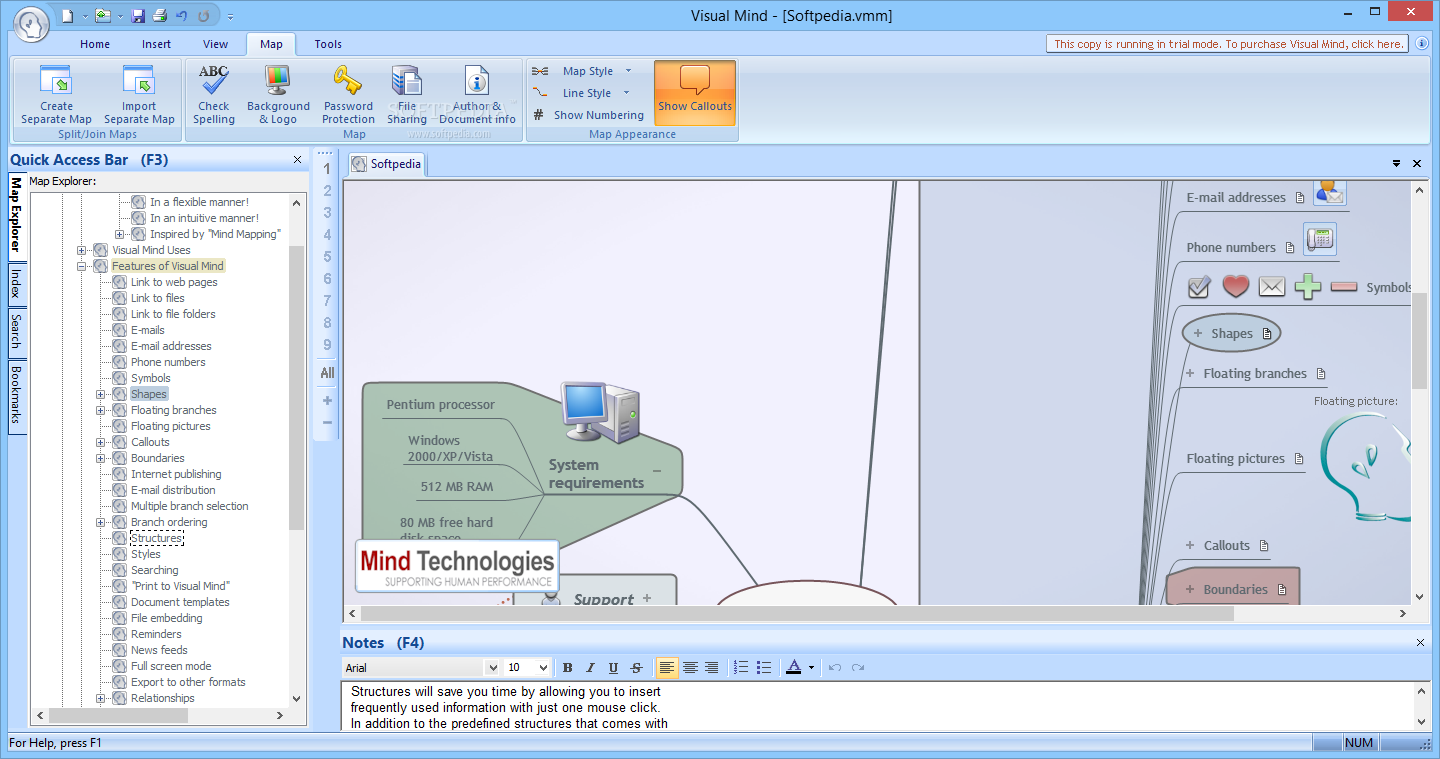Image resolution: width=1440 pixels, height=759 pixels.
Task: Select Link to web pages in tree
Action: click(174, 282)
